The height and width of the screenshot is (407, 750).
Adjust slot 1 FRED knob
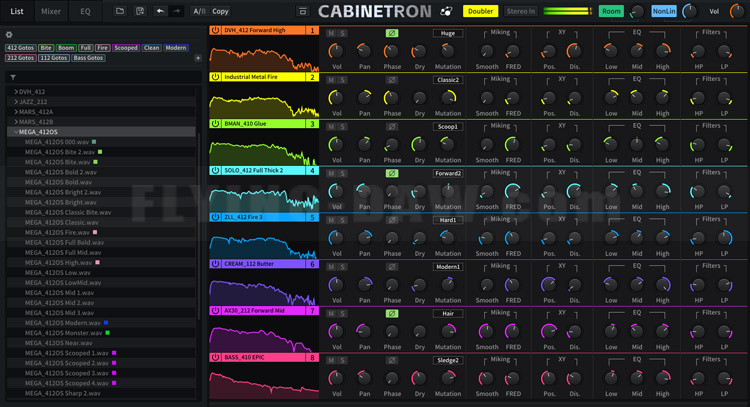[x=512, y=52]
